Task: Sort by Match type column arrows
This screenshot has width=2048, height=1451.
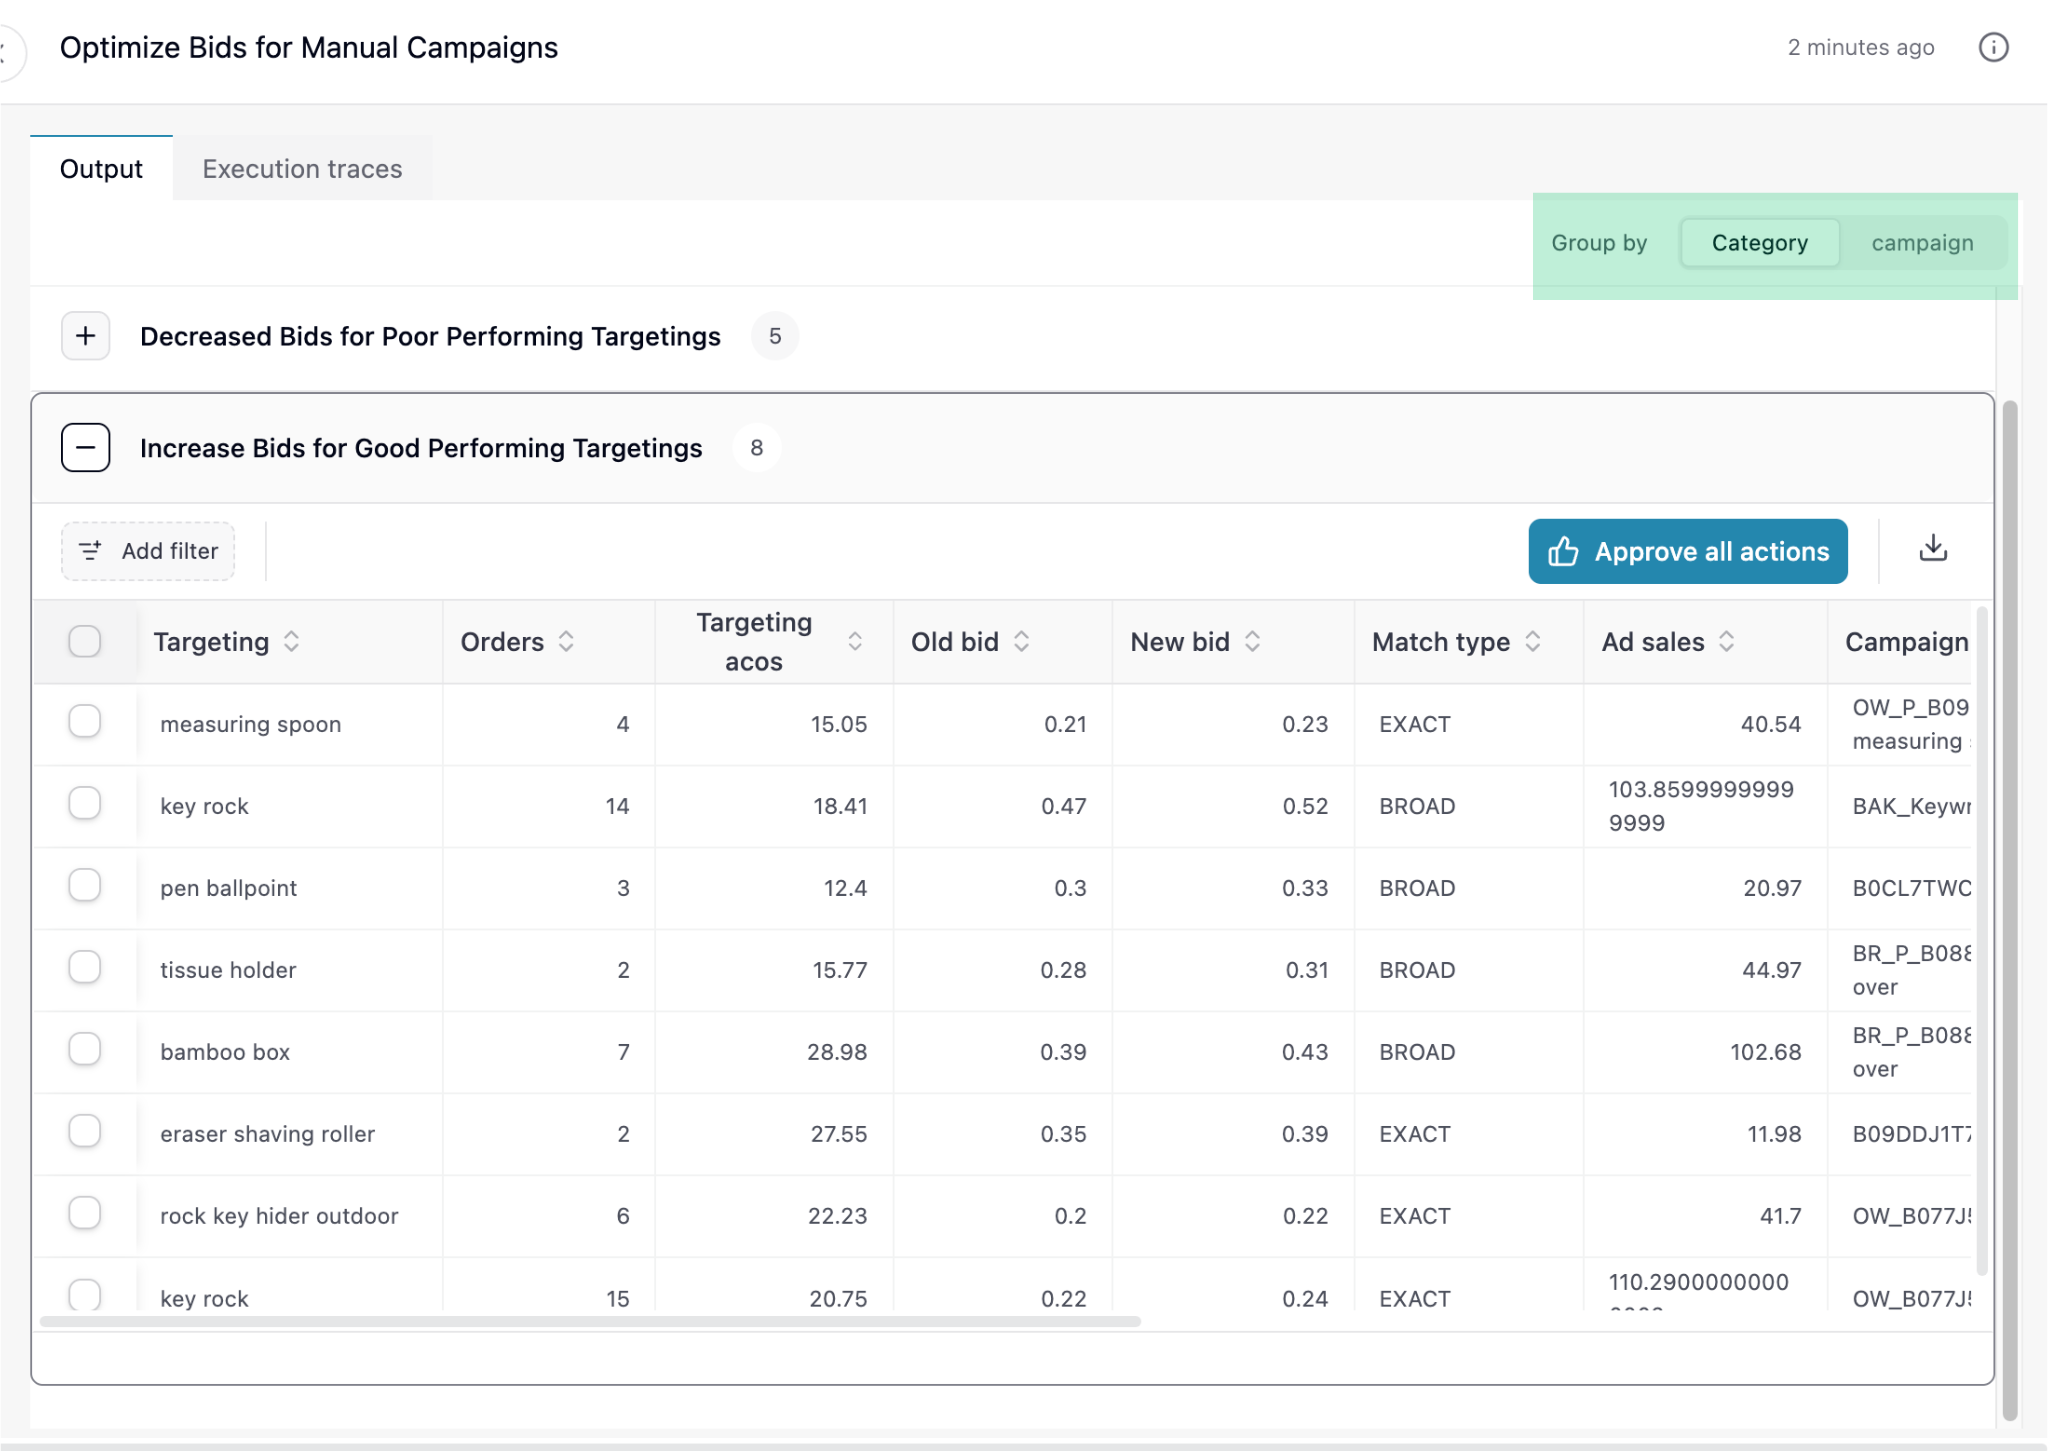Action: [x=1532, y=641]
